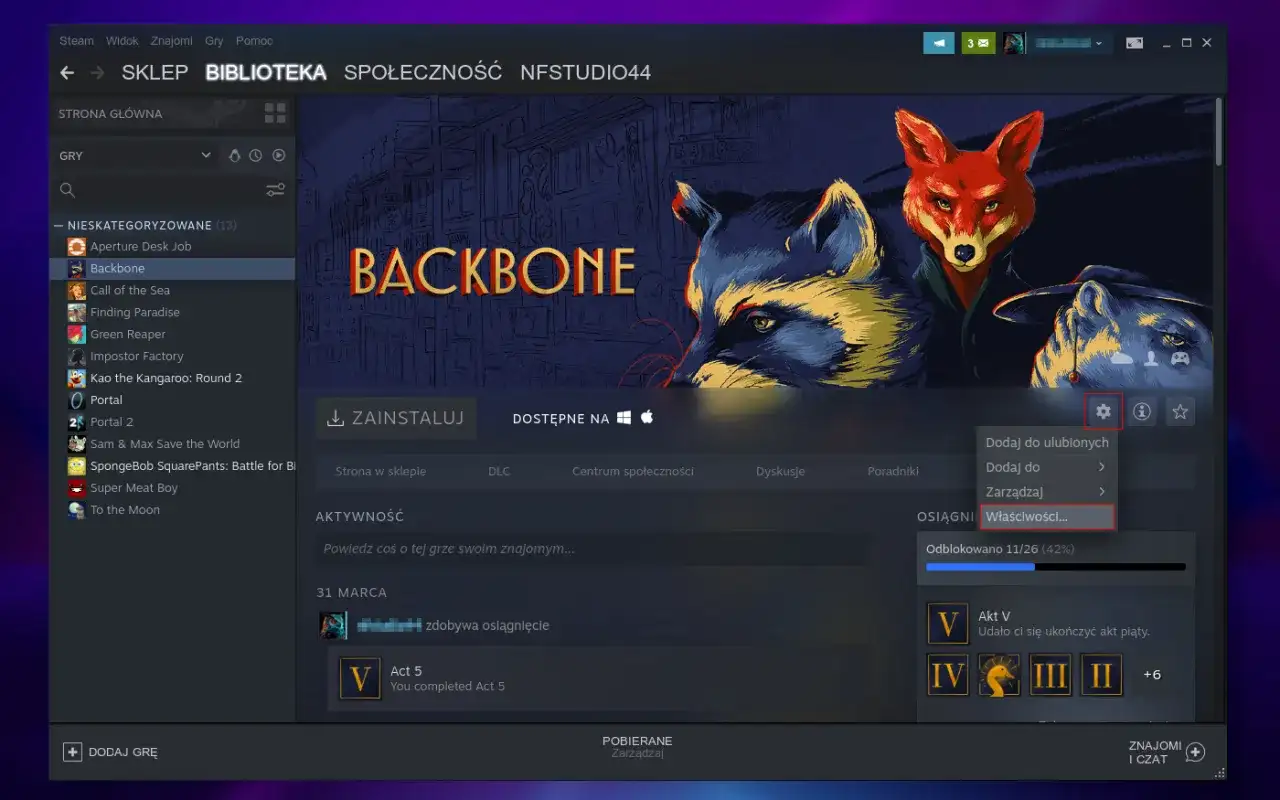Open Zarządzaj under POBIERANE
1280x800 pixels.
coord(640,753)
